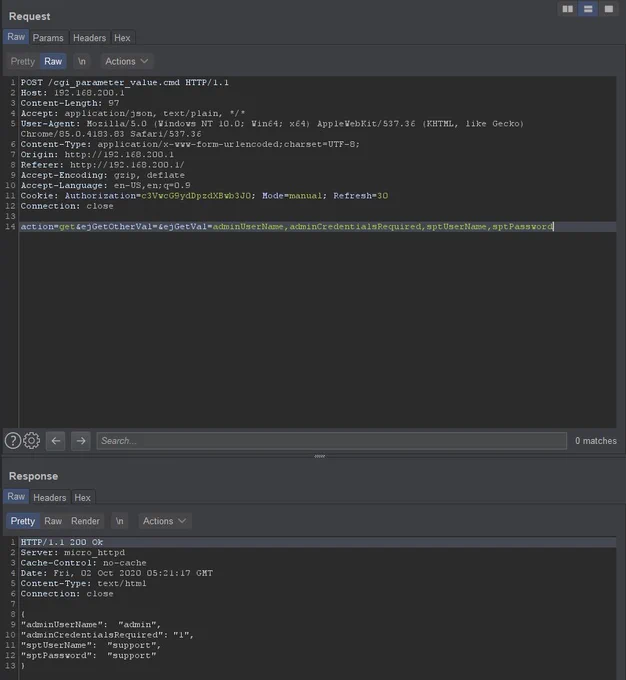Open the Response Raw tab

(x=16, y=497)
